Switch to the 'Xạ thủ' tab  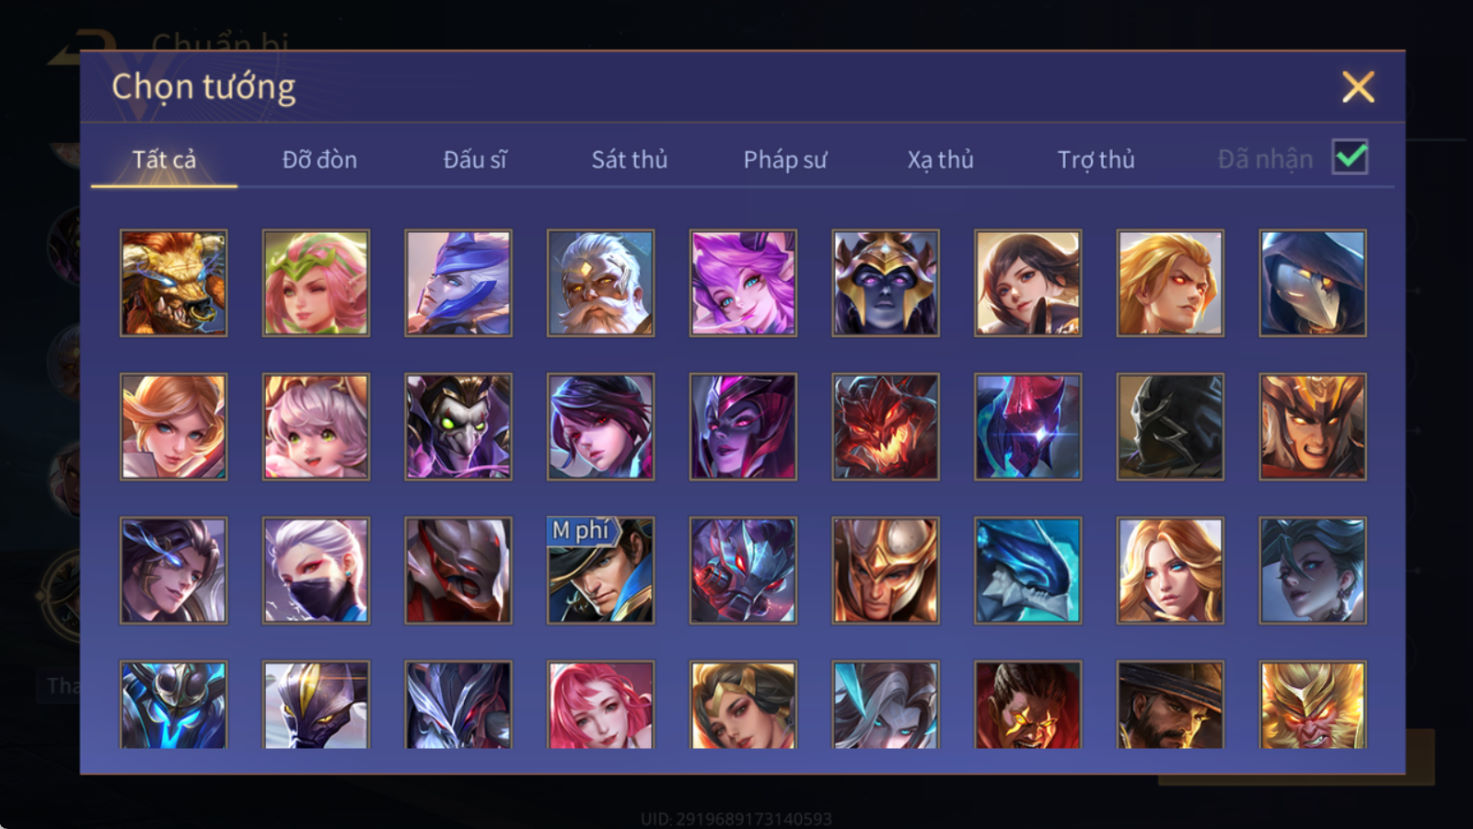(940, 160)
